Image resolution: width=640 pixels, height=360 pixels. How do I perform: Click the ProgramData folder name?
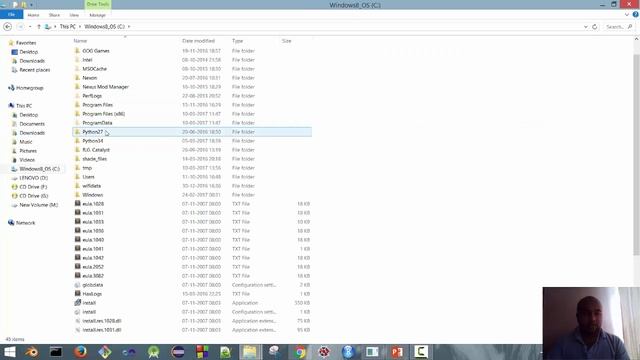click(x=97, y=123)
